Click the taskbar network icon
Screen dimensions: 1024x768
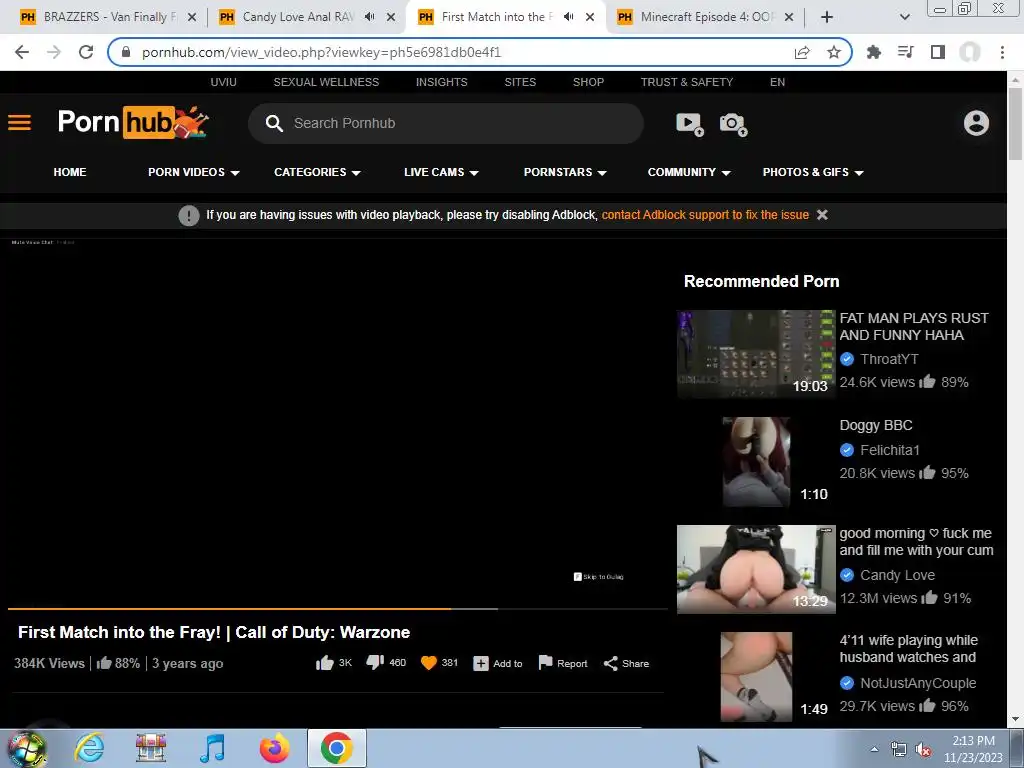(899, 750)
